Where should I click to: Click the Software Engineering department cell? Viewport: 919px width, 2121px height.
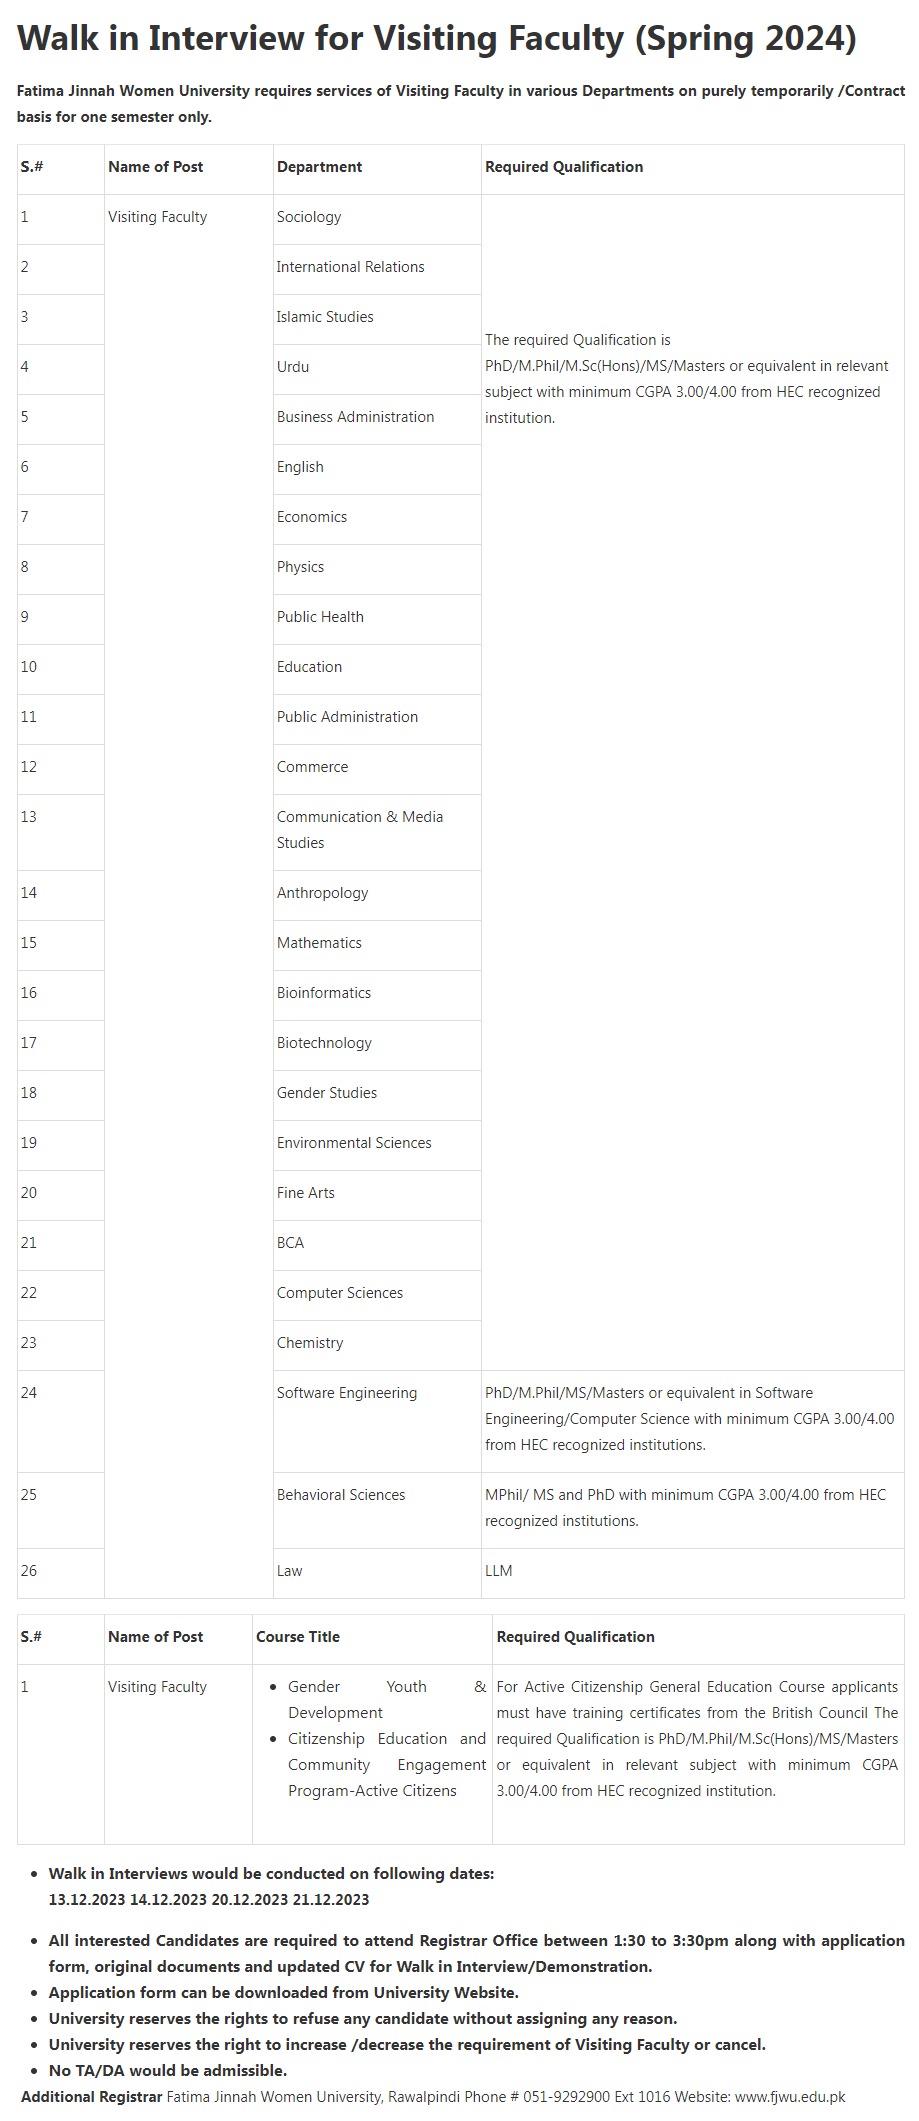click(x=347, y=1393)
